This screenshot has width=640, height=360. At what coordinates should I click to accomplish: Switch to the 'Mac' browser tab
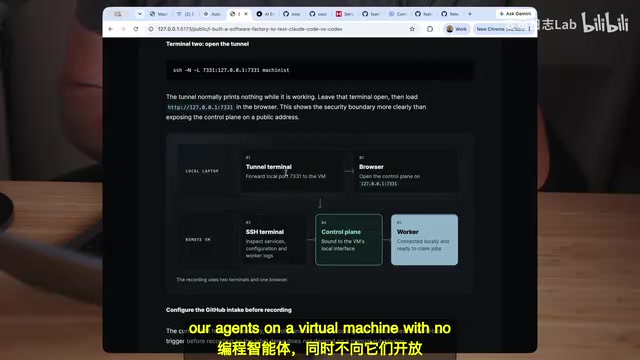point(159,14)
